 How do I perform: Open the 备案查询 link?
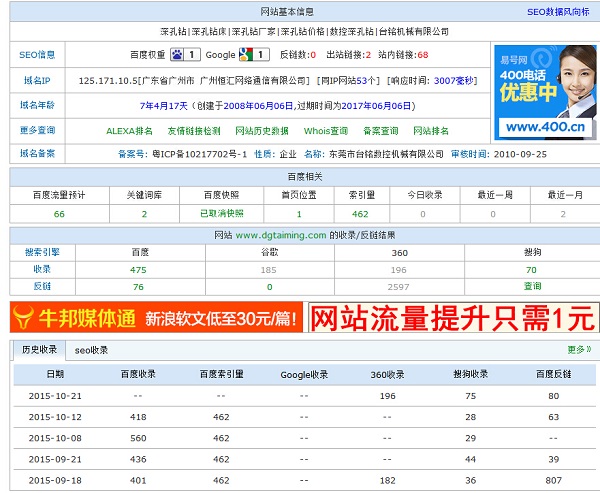pyautogui.click(x=384, y=130)
